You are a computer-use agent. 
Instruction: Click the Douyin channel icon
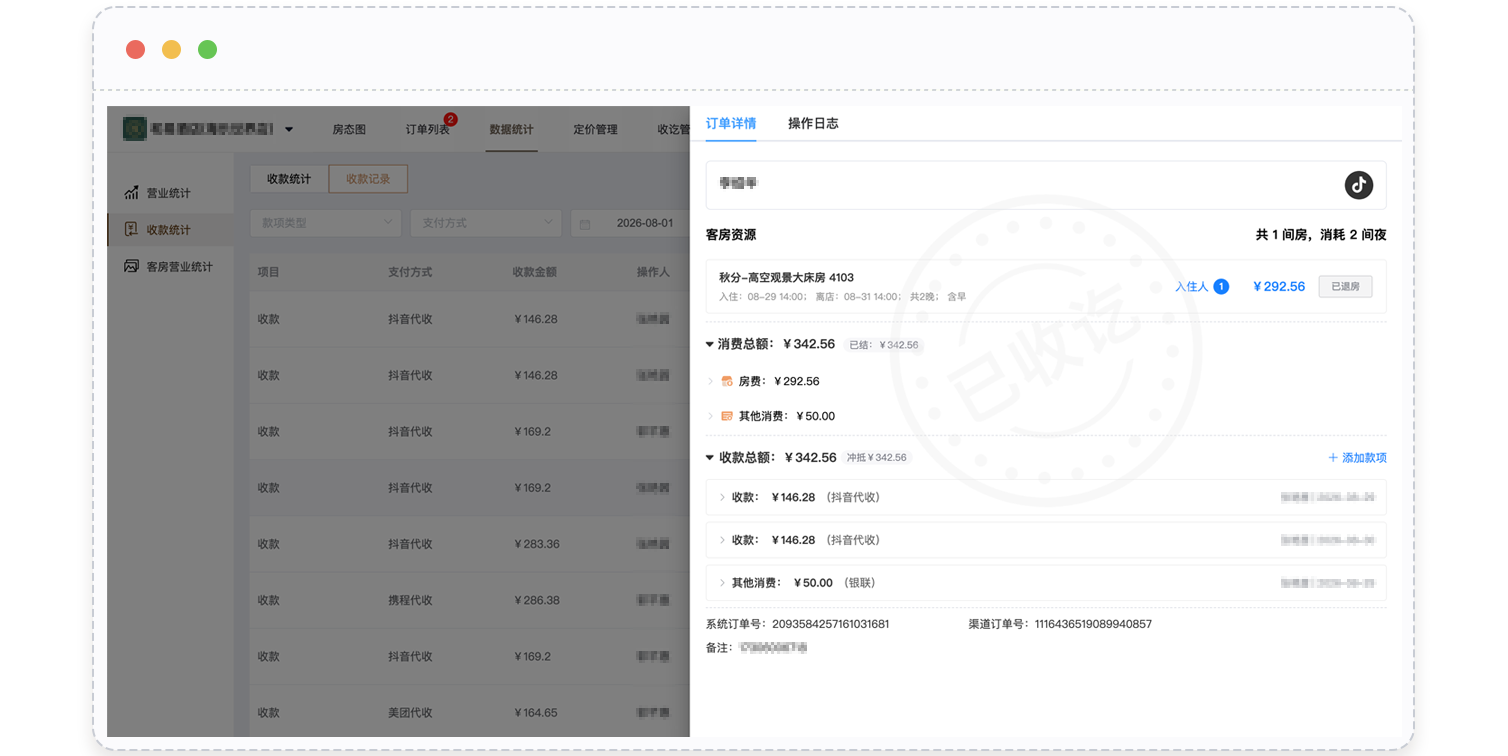pyautogui.click(x=1358, y=185)
